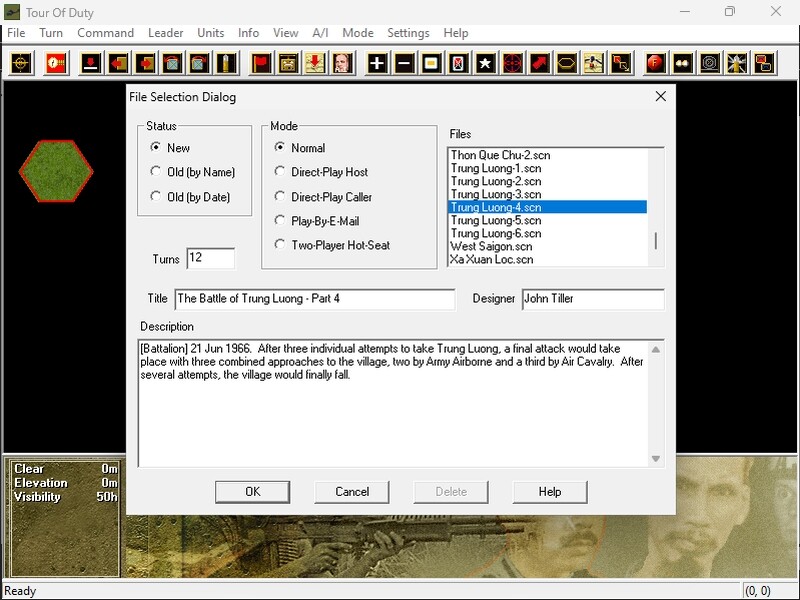This screenshot has height=600, width=800.
Task: Click the red-and-white unit card icon
Action: click(458, 64)
